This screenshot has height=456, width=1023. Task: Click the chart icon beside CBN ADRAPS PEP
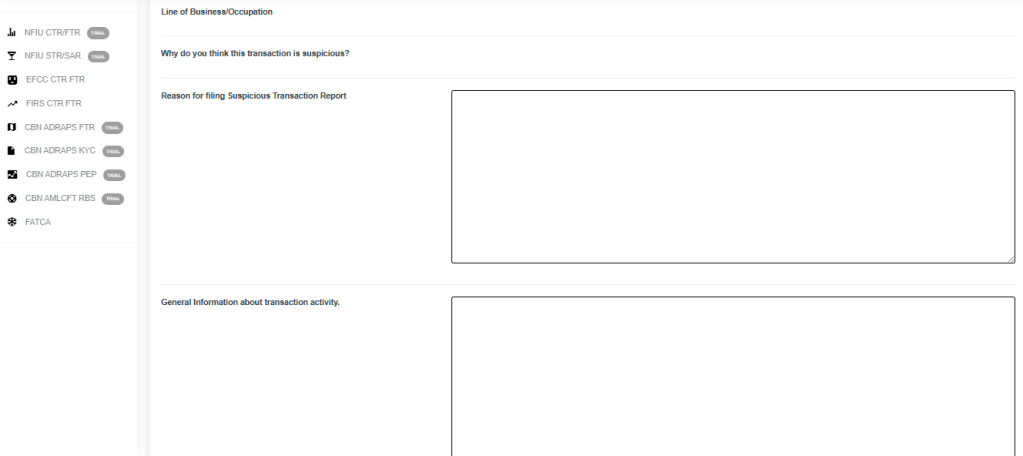point(12,174)
